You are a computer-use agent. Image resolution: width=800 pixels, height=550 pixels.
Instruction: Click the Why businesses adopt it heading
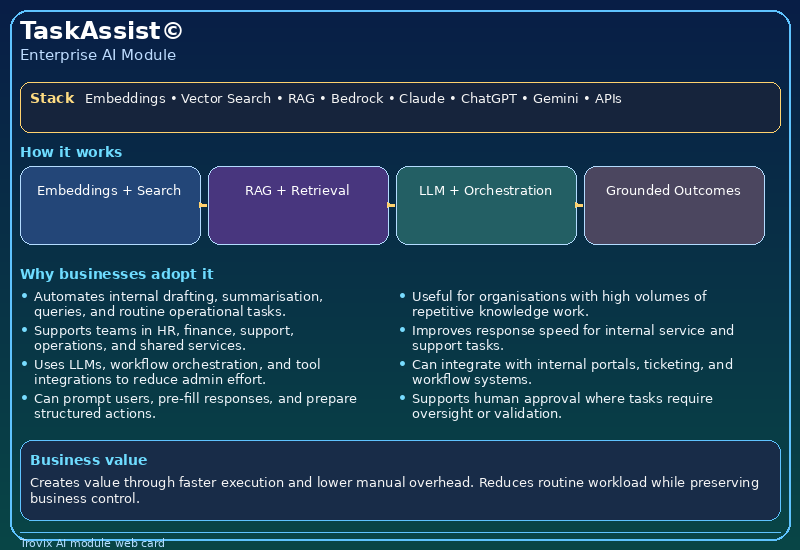pos(116,274)
